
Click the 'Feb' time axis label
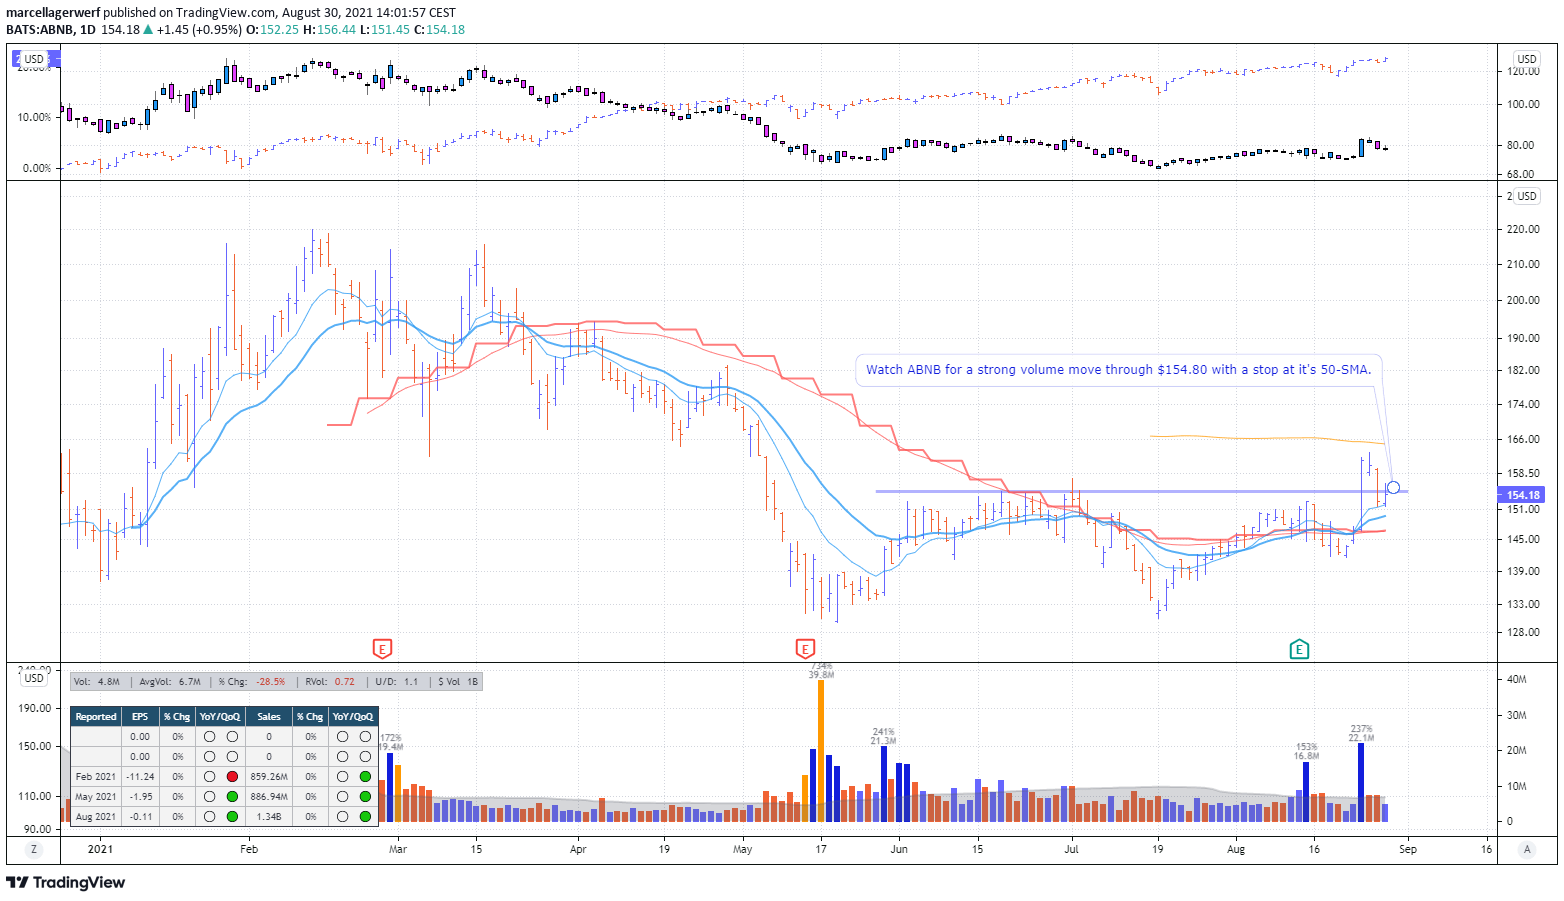[249, 849]
